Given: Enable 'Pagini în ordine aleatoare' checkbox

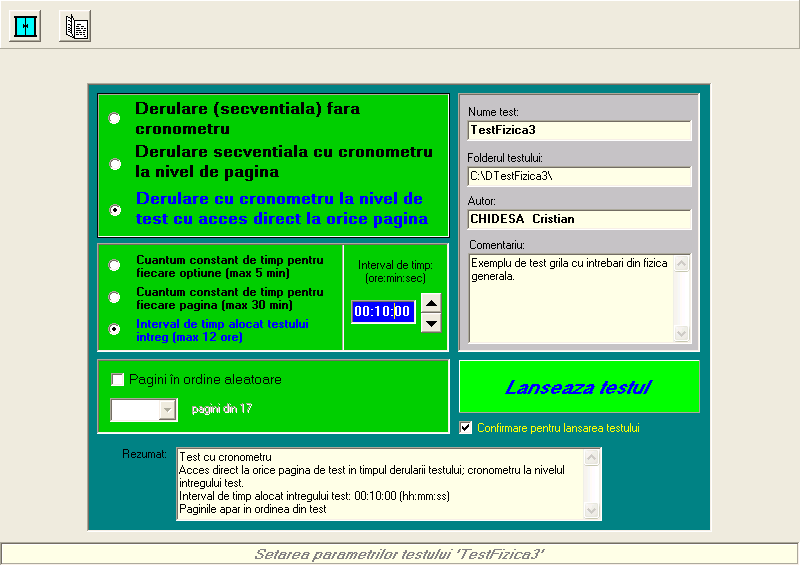Looking at the screenshot, I should pos(118,379).
